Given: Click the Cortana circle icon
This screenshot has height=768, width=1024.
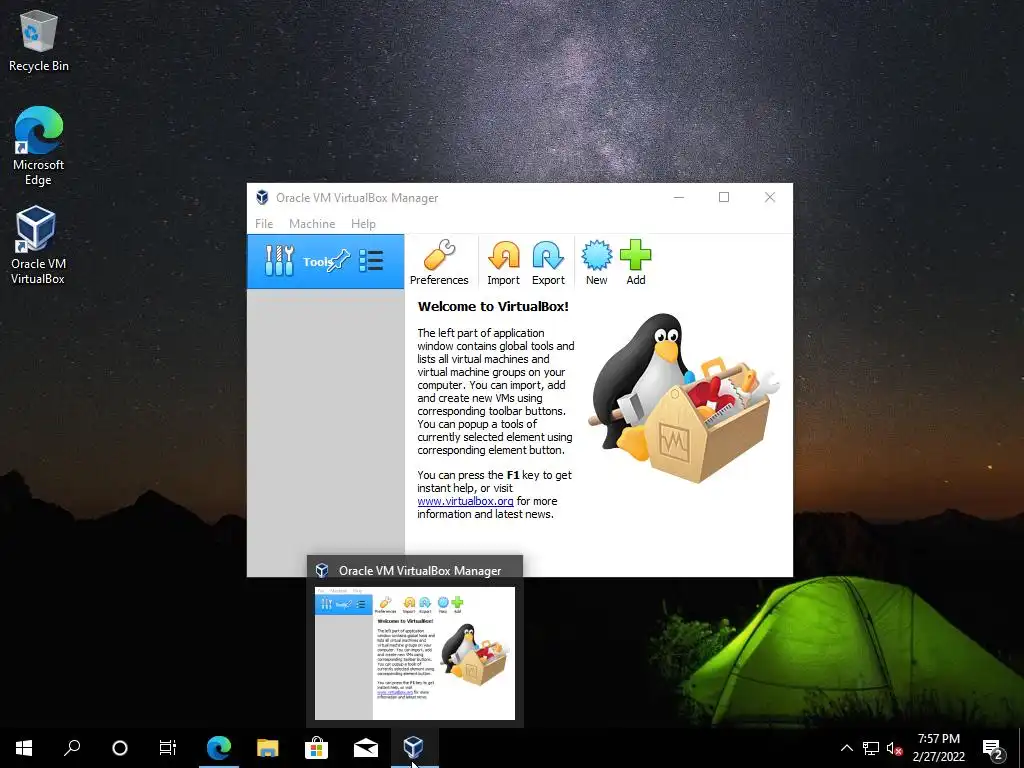Looking at the screenshot, I should [x=120, y=747].
